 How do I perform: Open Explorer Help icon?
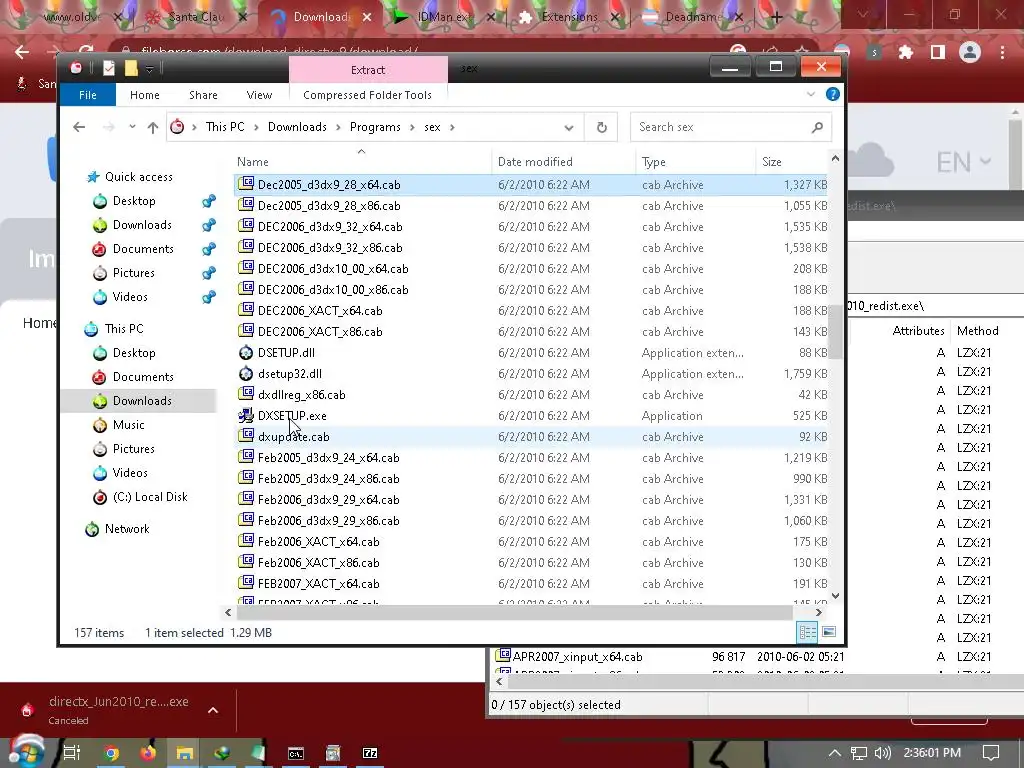pyautogui.click(x=833, y=95)
